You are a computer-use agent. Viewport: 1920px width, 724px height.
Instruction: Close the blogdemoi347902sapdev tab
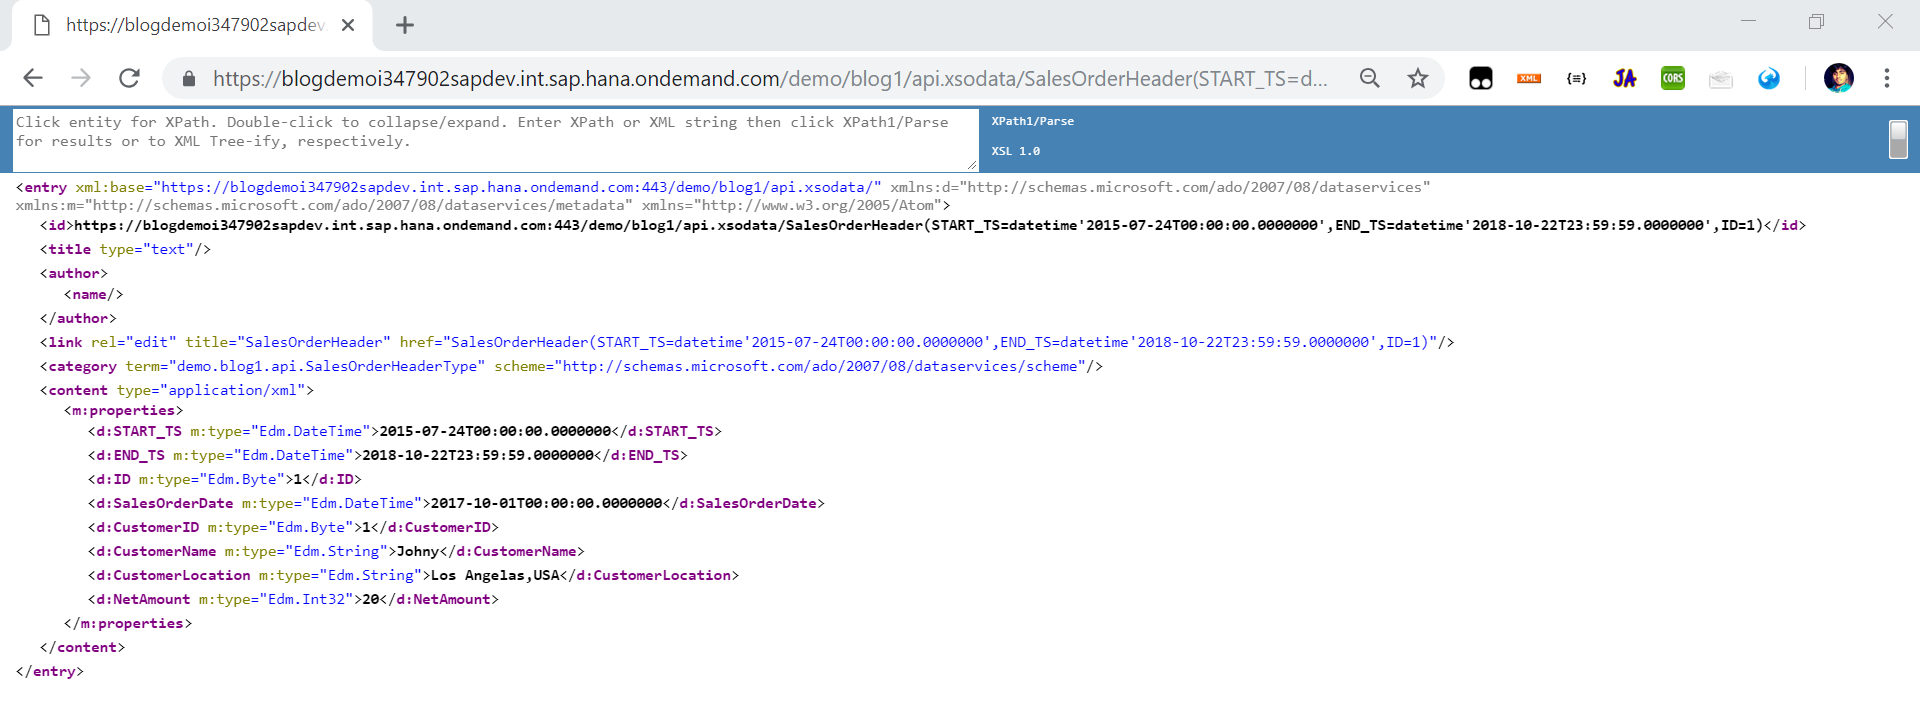(x=347, y=25)
